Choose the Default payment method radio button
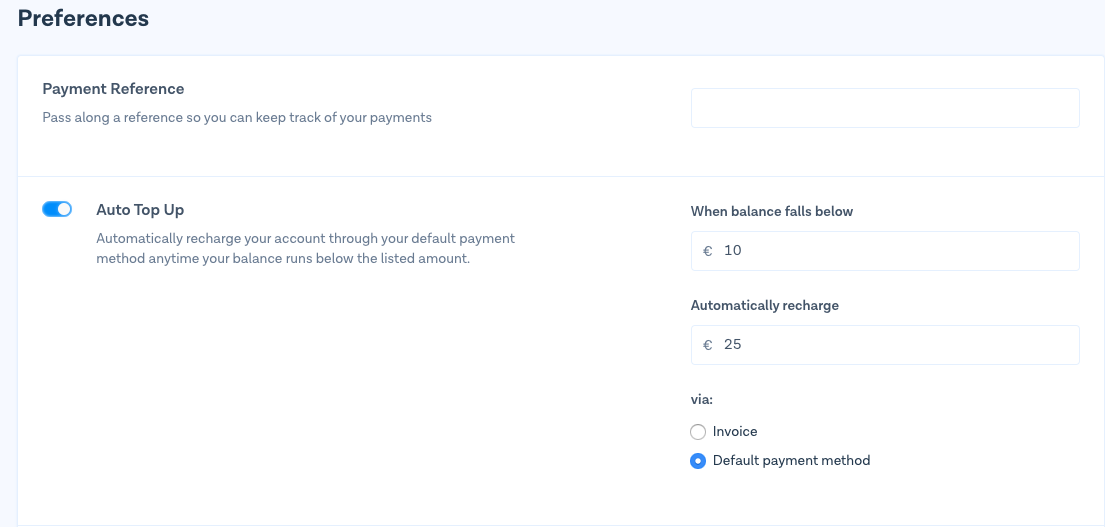The image size is (1105, 527). click(x=698, y=461)
